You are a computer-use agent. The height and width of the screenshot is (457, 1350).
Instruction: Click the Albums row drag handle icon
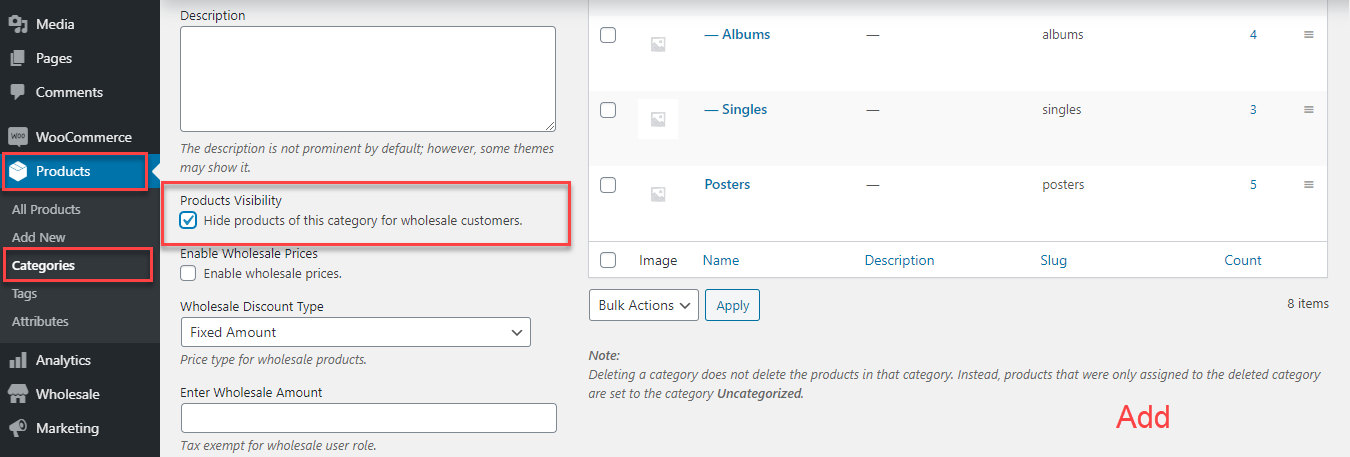1308,35
